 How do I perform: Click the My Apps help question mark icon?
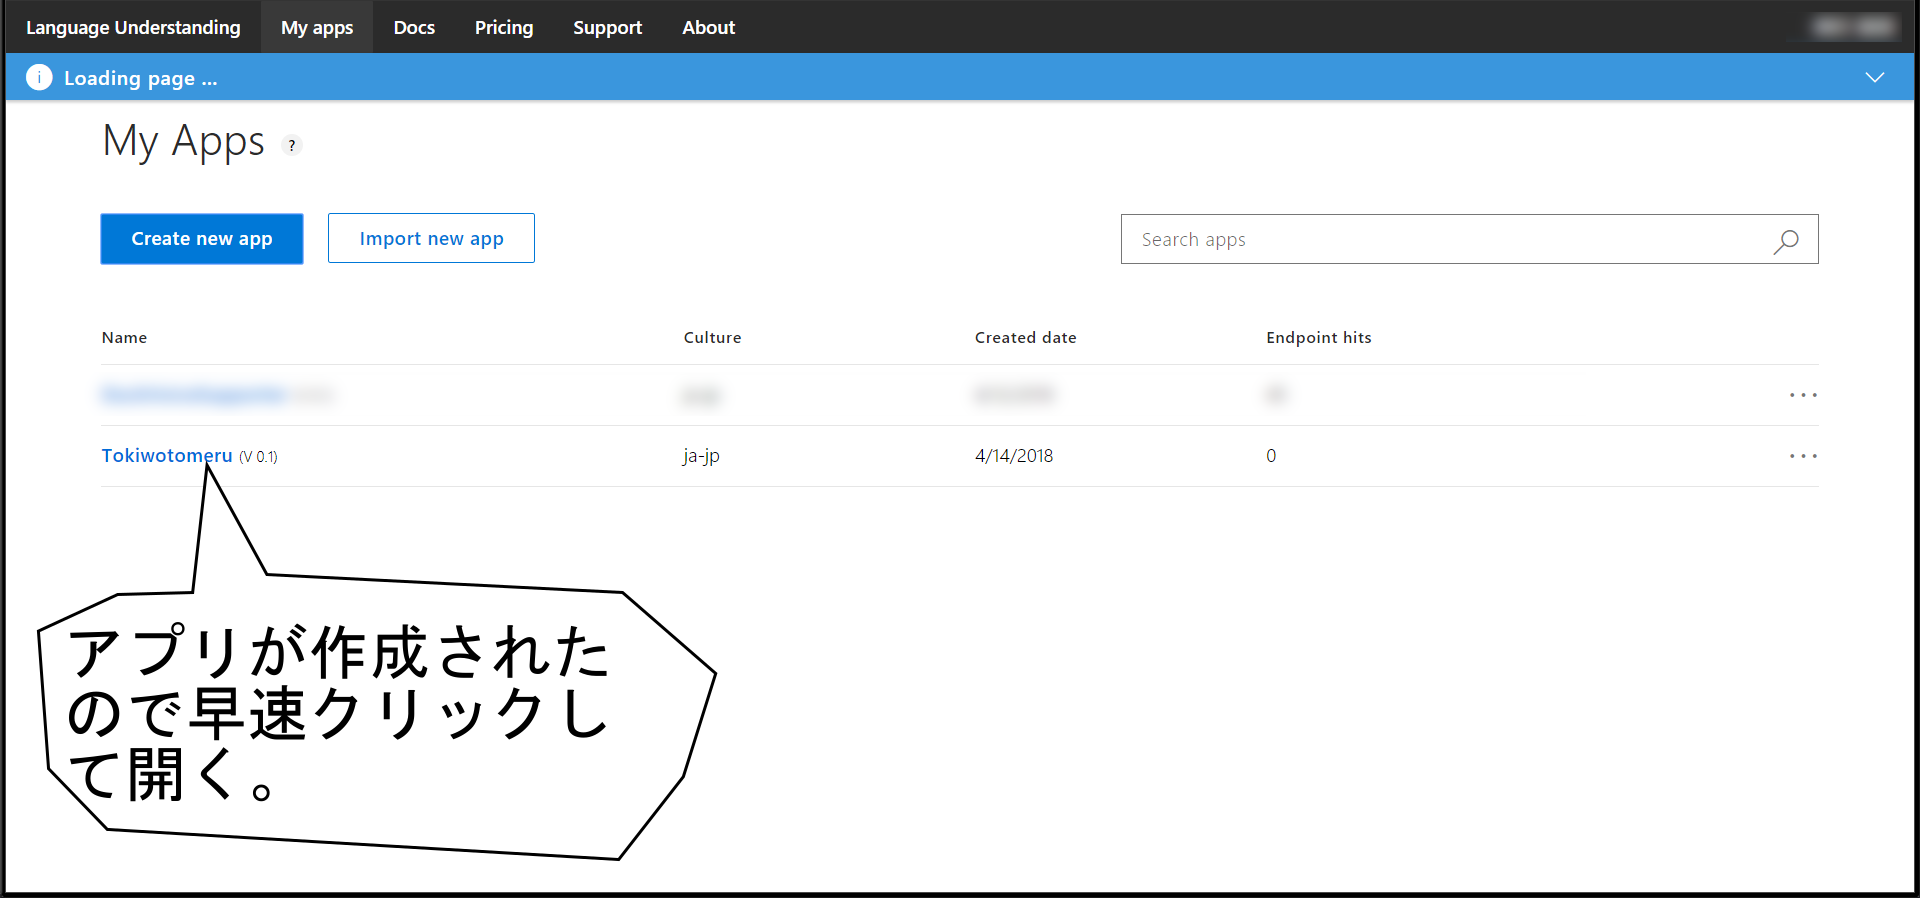291,146
